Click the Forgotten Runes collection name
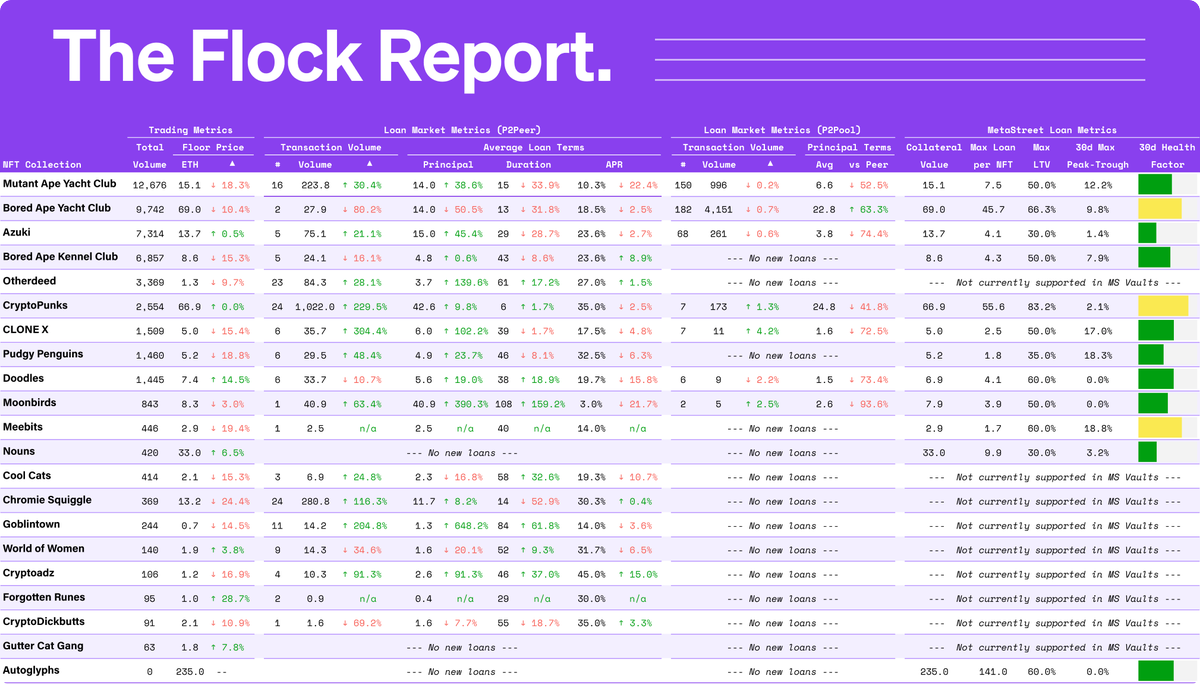This screenshot has height=685, width=1200. point(44,597)
